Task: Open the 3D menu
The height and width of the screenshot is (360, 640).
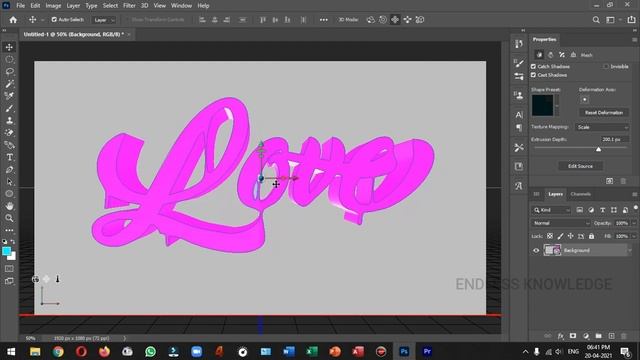Action: (x=144, y=6)
